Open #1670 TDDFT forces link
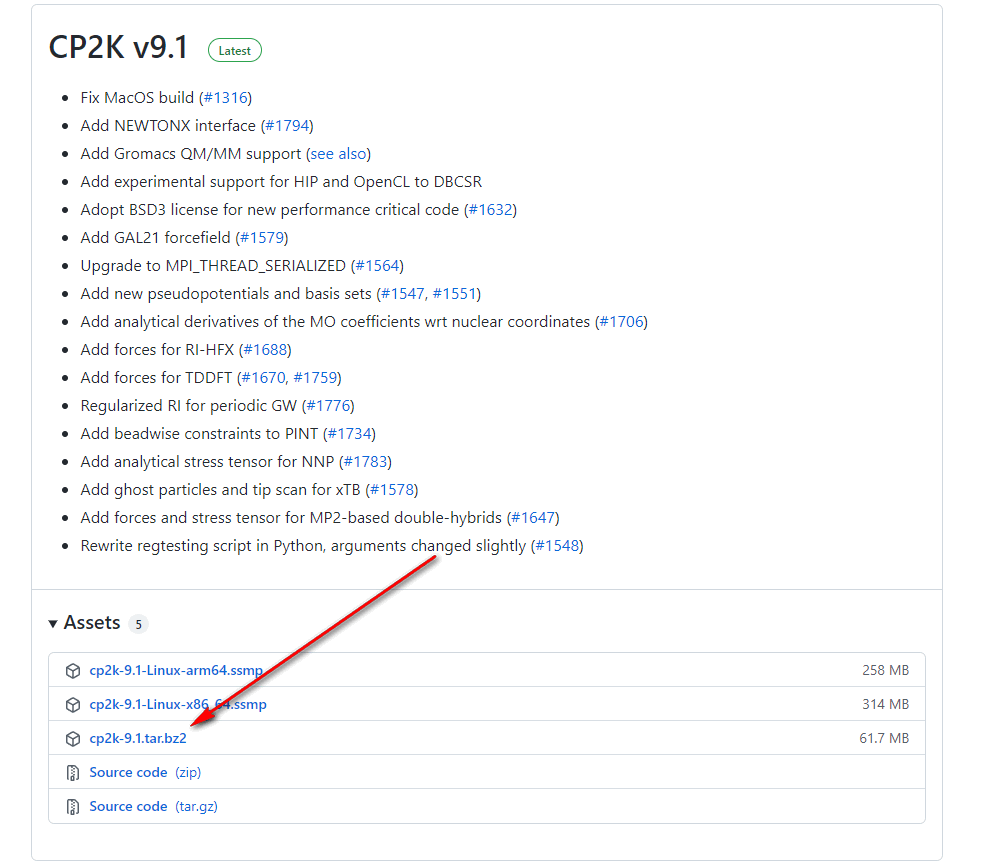This screenshot has width=986, height=862. (263, 378)
